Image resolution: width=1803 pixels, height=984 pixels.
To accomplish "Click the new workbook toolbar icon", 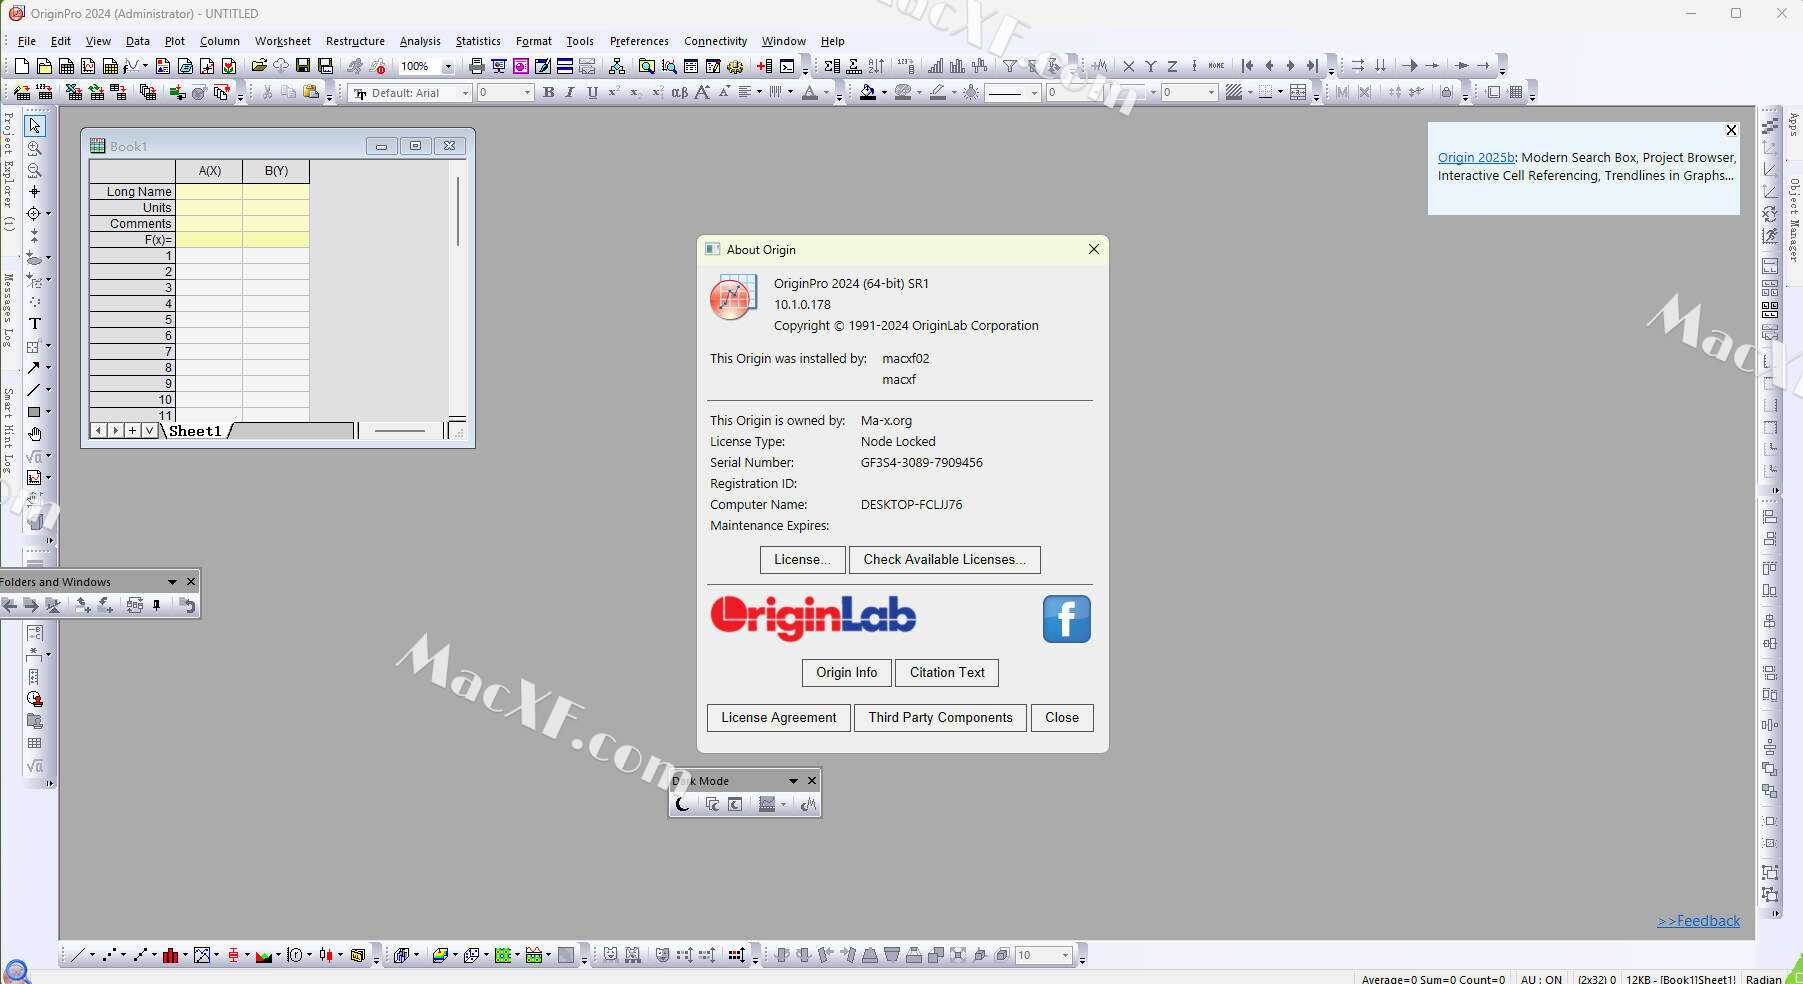I will coord(66,66).
